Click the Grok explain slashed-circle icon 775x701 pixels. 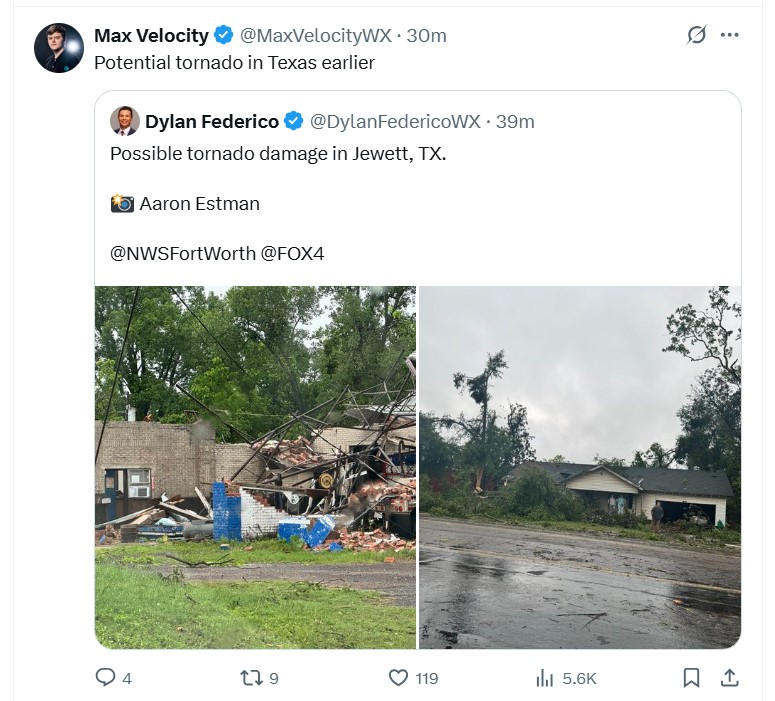coord(696,35)
